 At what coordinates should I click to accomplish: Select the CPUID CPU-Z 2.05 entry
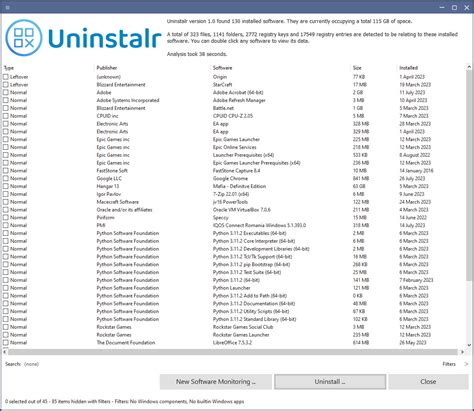233,116
